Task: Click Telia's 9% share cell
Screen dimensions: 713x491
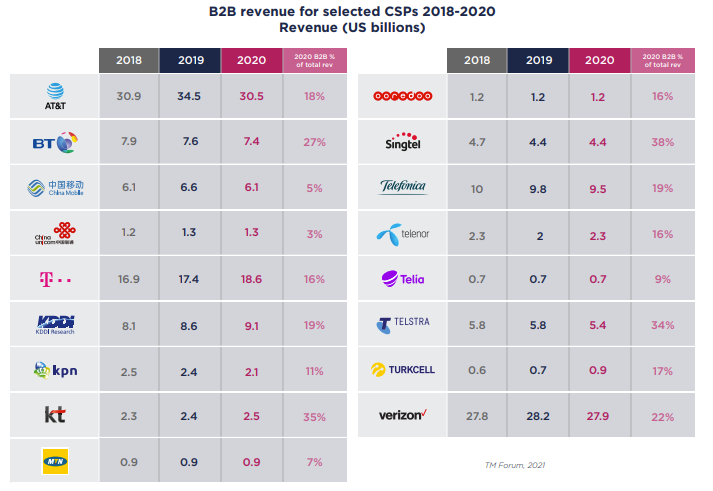Action: 663,279
